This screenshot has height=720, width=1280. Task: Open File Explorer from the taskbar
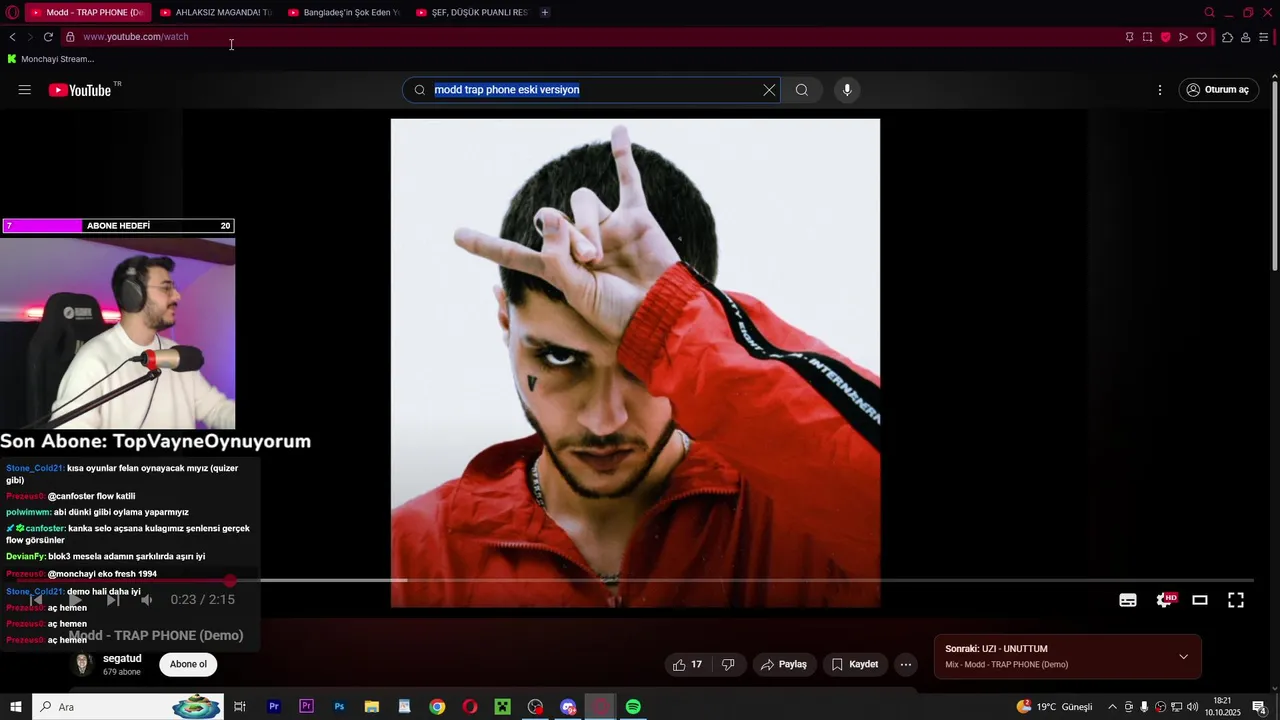click(x=372, y=707)
